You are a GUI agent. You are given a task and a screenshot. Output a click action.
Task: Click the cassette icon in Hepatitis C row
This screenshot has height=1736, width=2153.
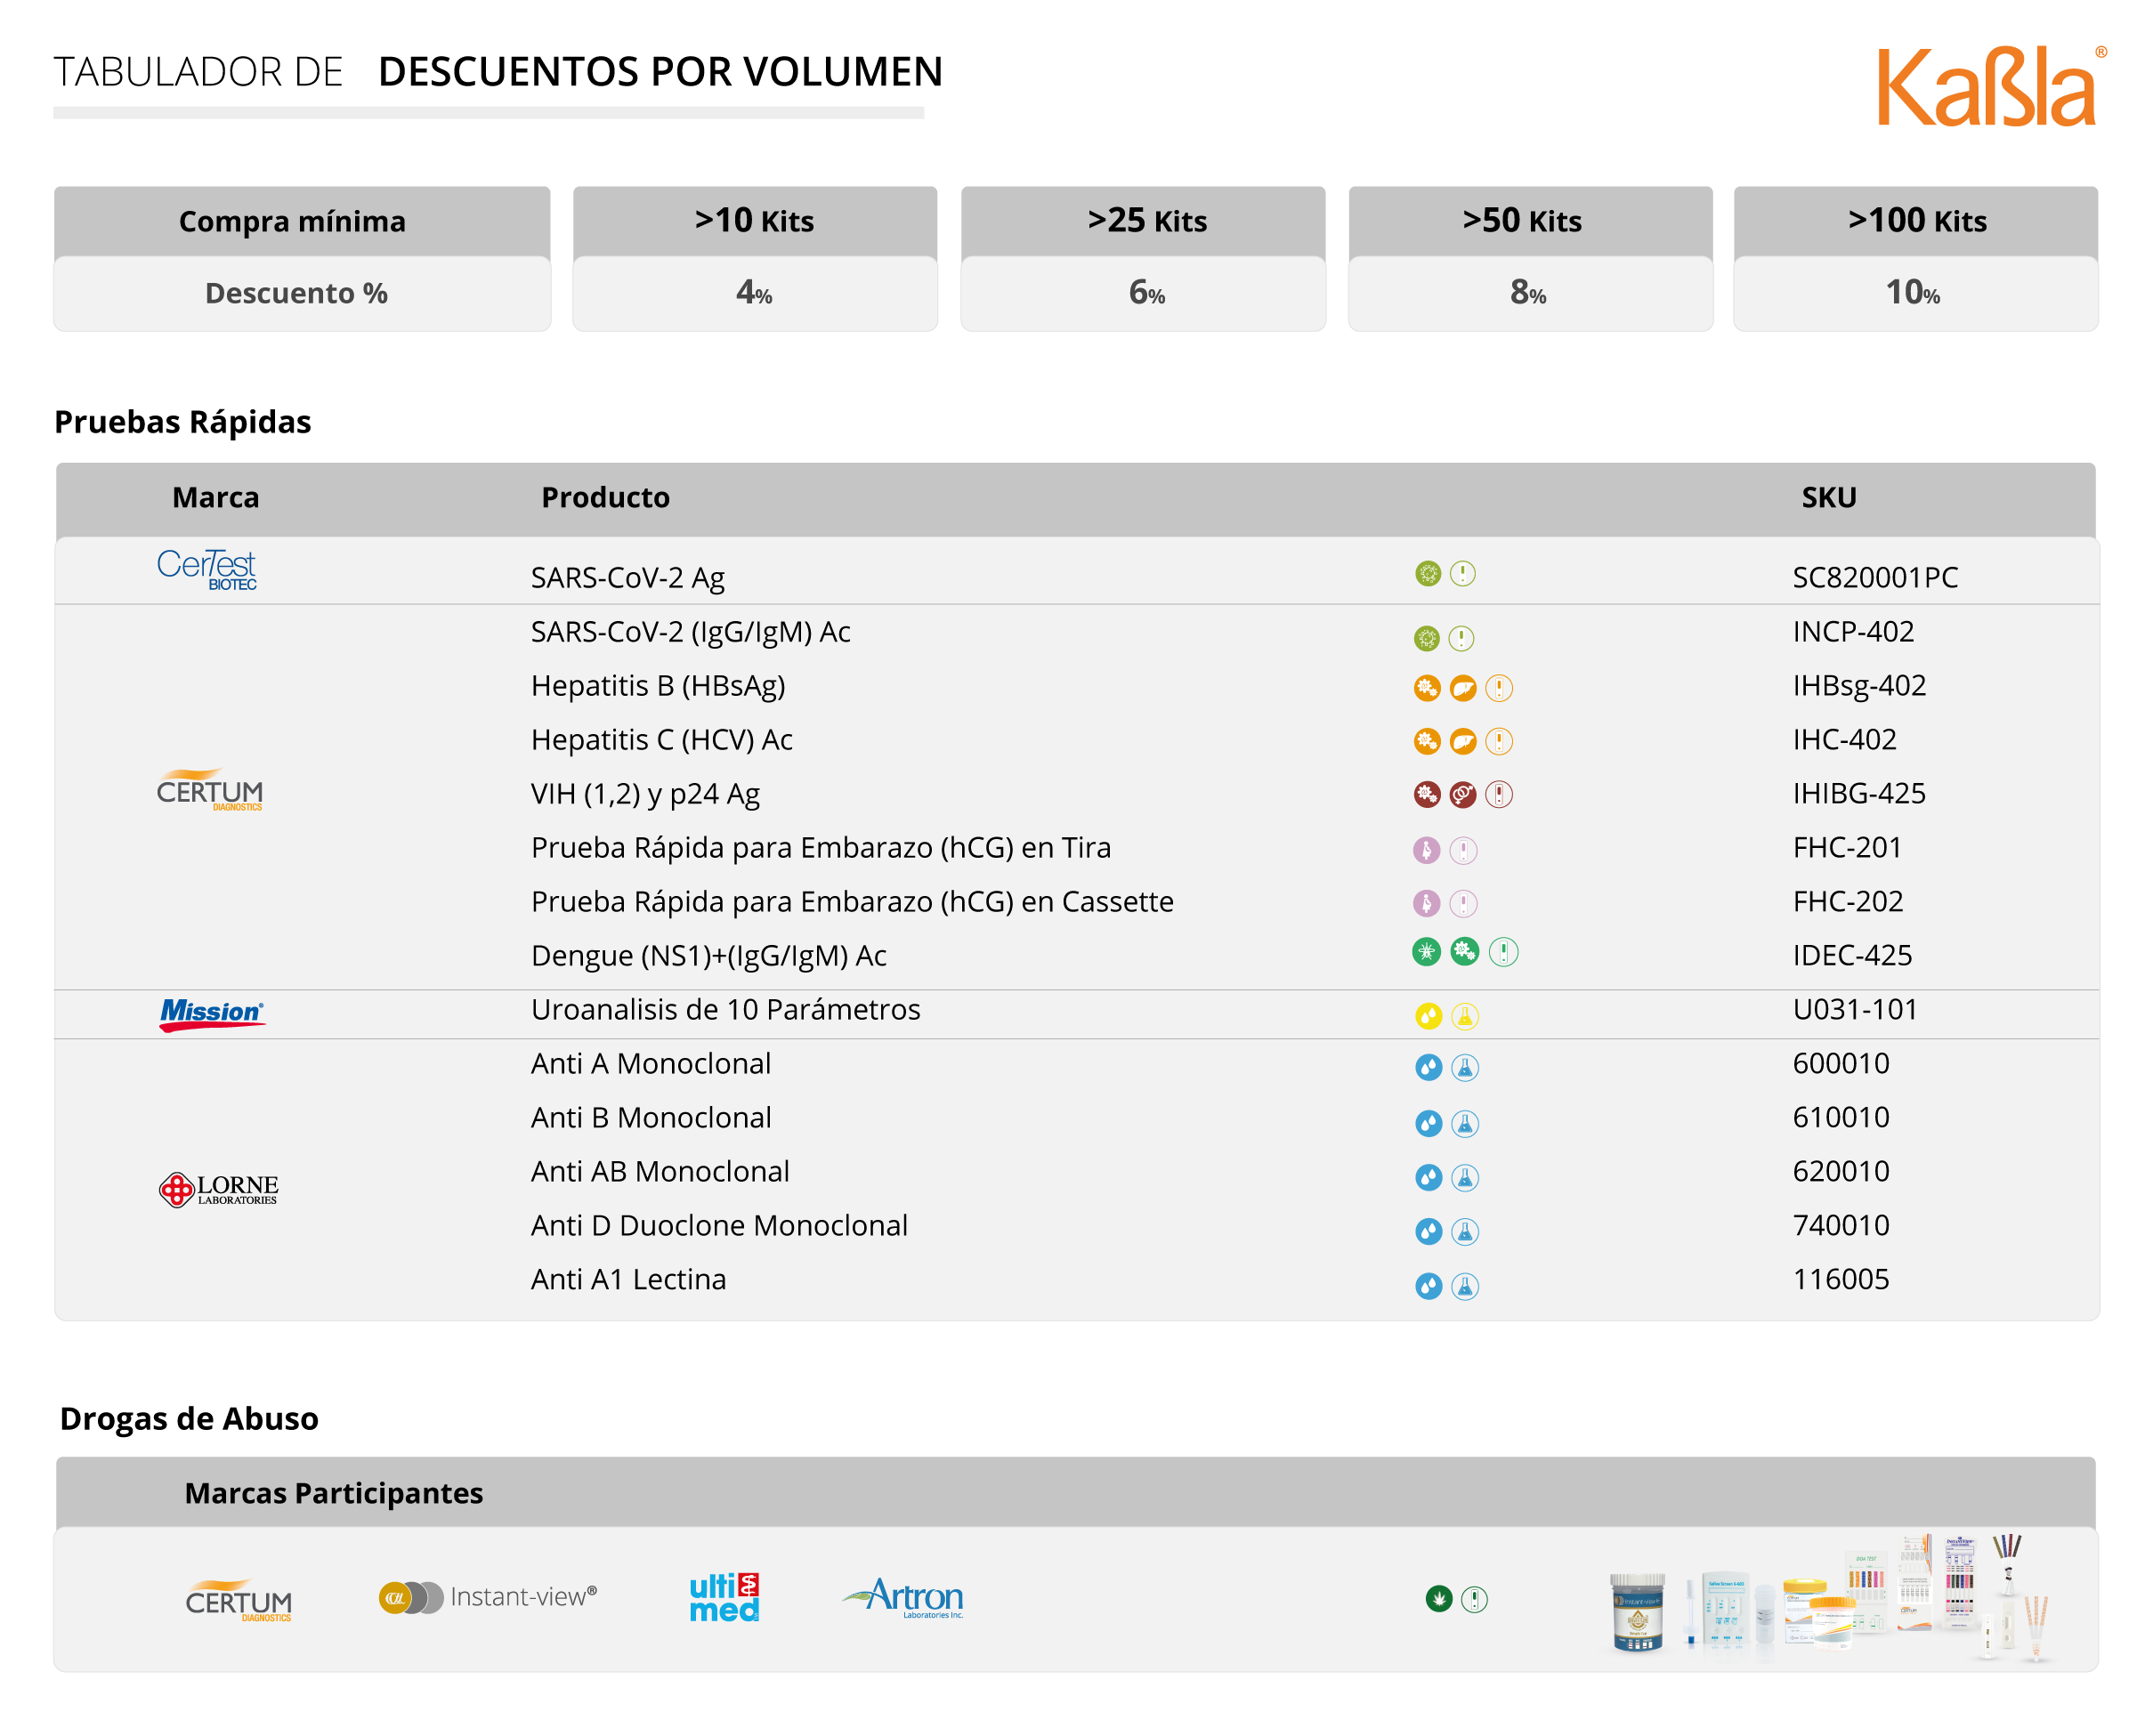(x=1499, y=741)
